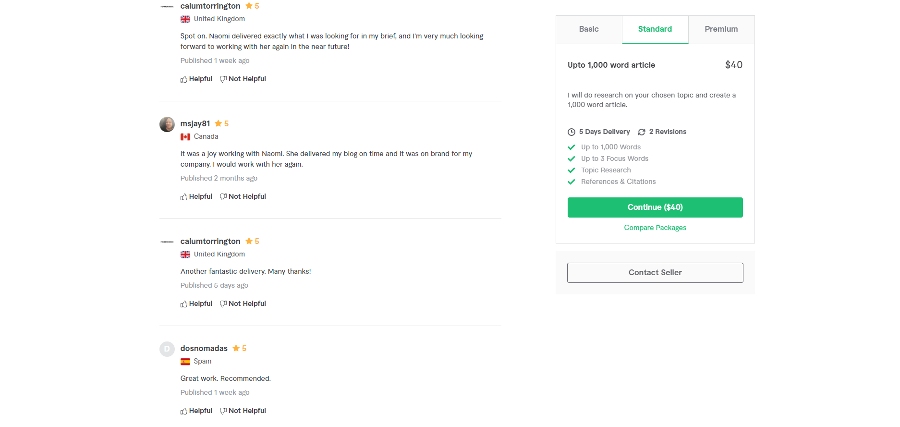This screenshot has height=427, width=900.
Task: Open dosnomadas username link
Action: tap(204, 348)
